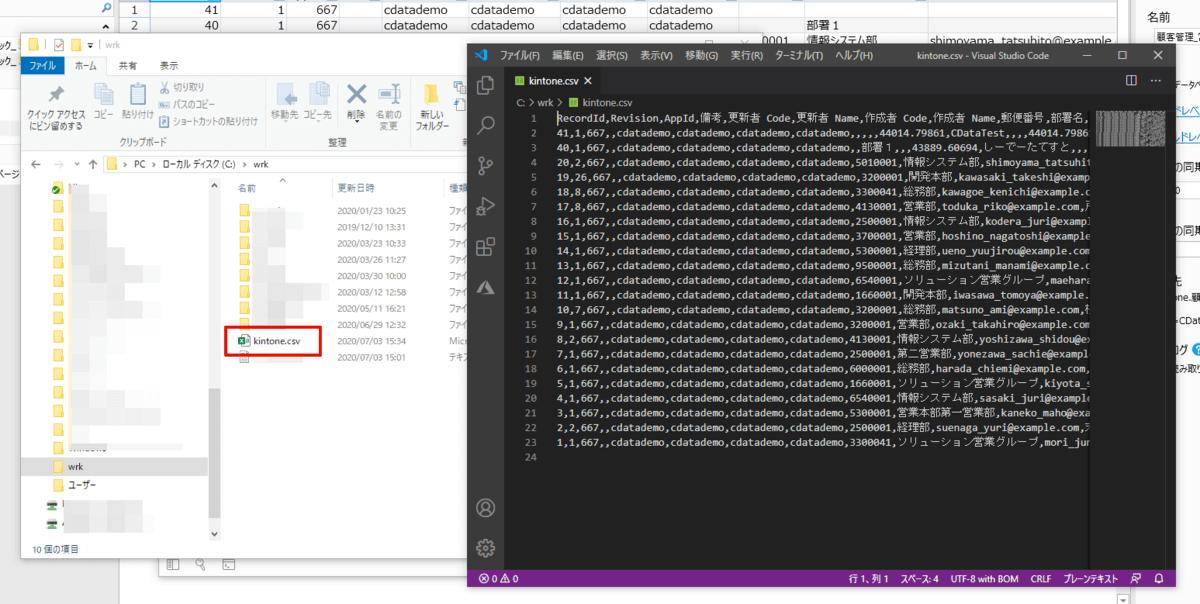Click 移動先 (Move to) ribbon button
This screenshot has height=604, width=1200.
[x=285, y=101]
